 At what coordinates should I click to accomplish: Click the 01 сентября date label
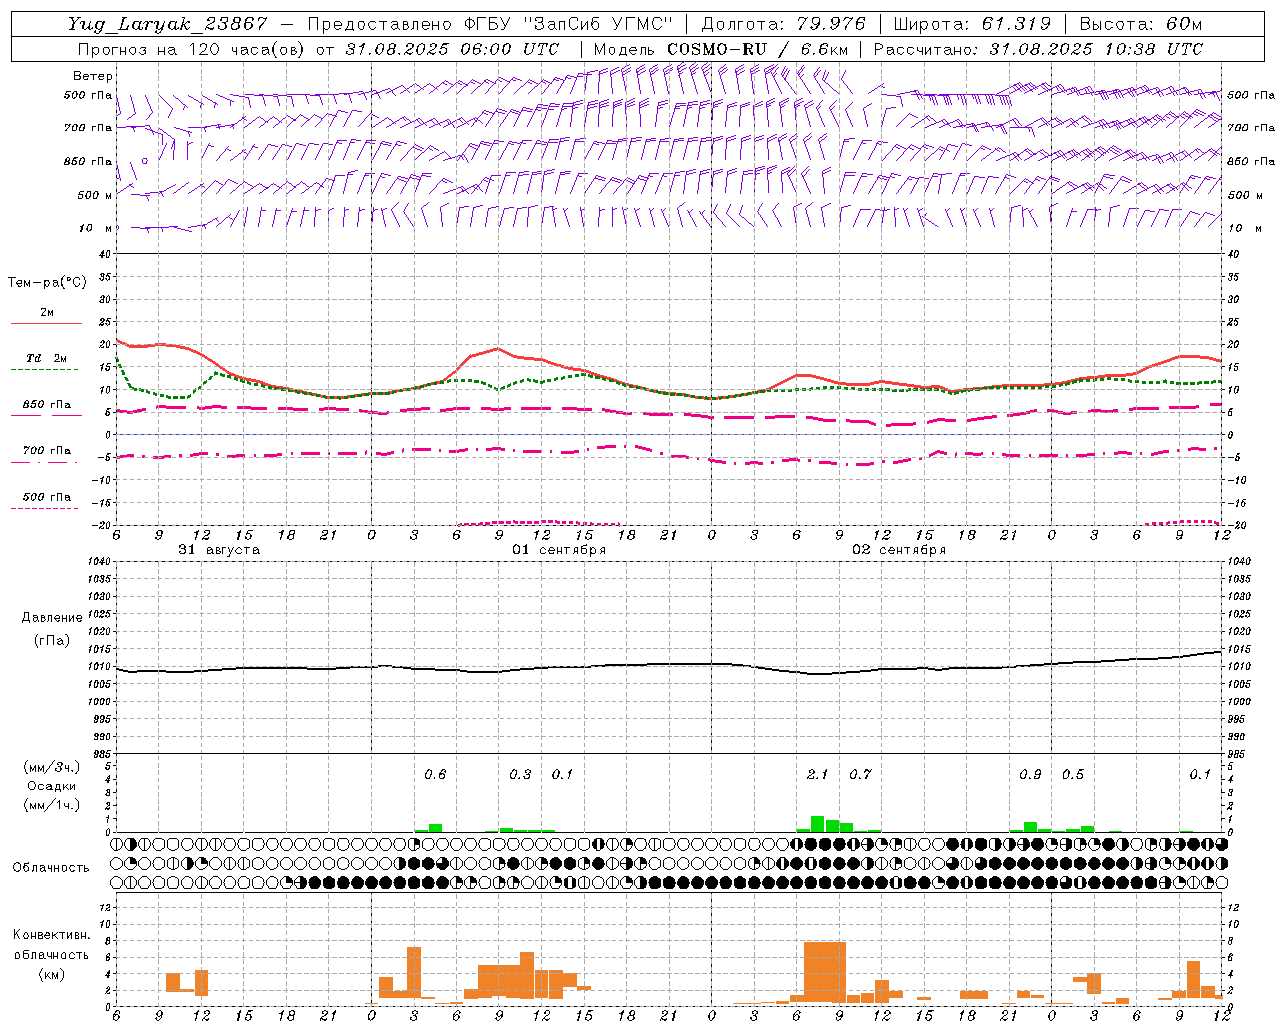[559, 550]
